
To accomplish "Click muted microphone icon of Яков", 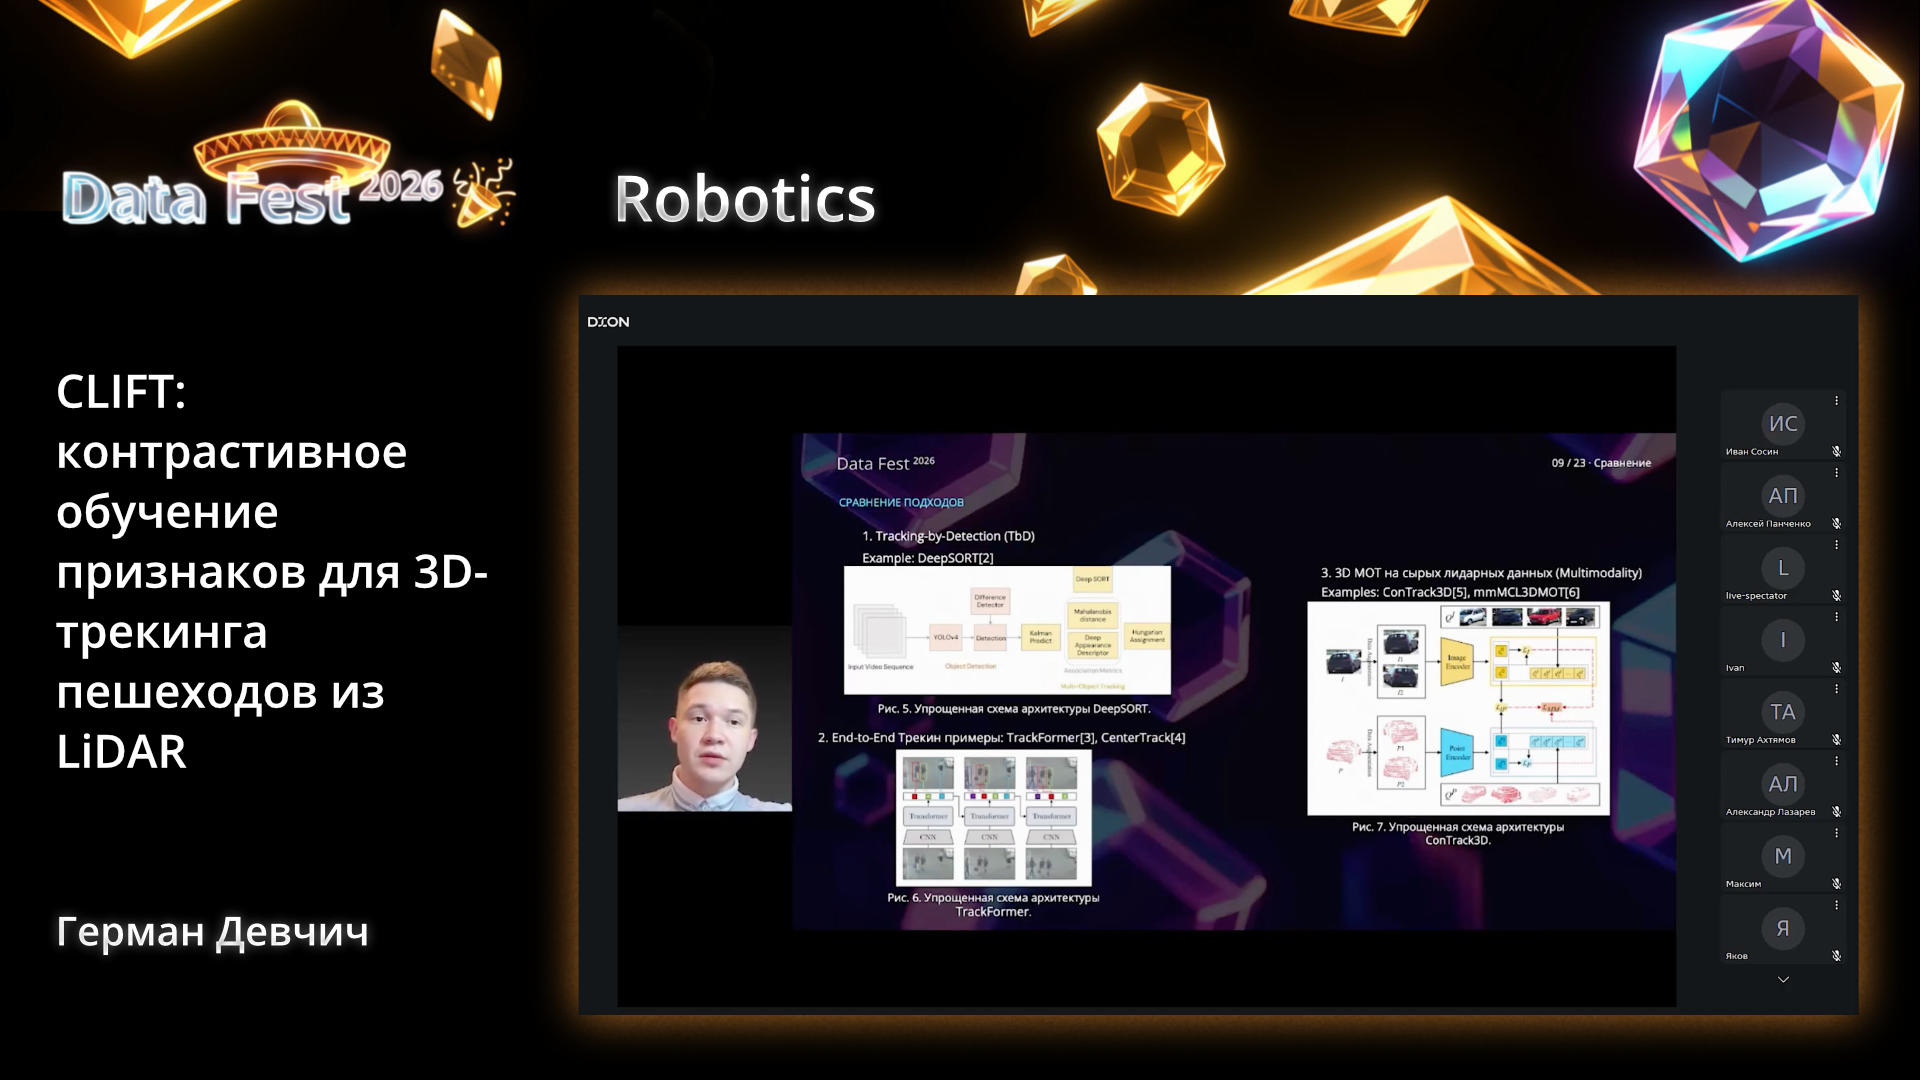I will [x=1836, y=956].
